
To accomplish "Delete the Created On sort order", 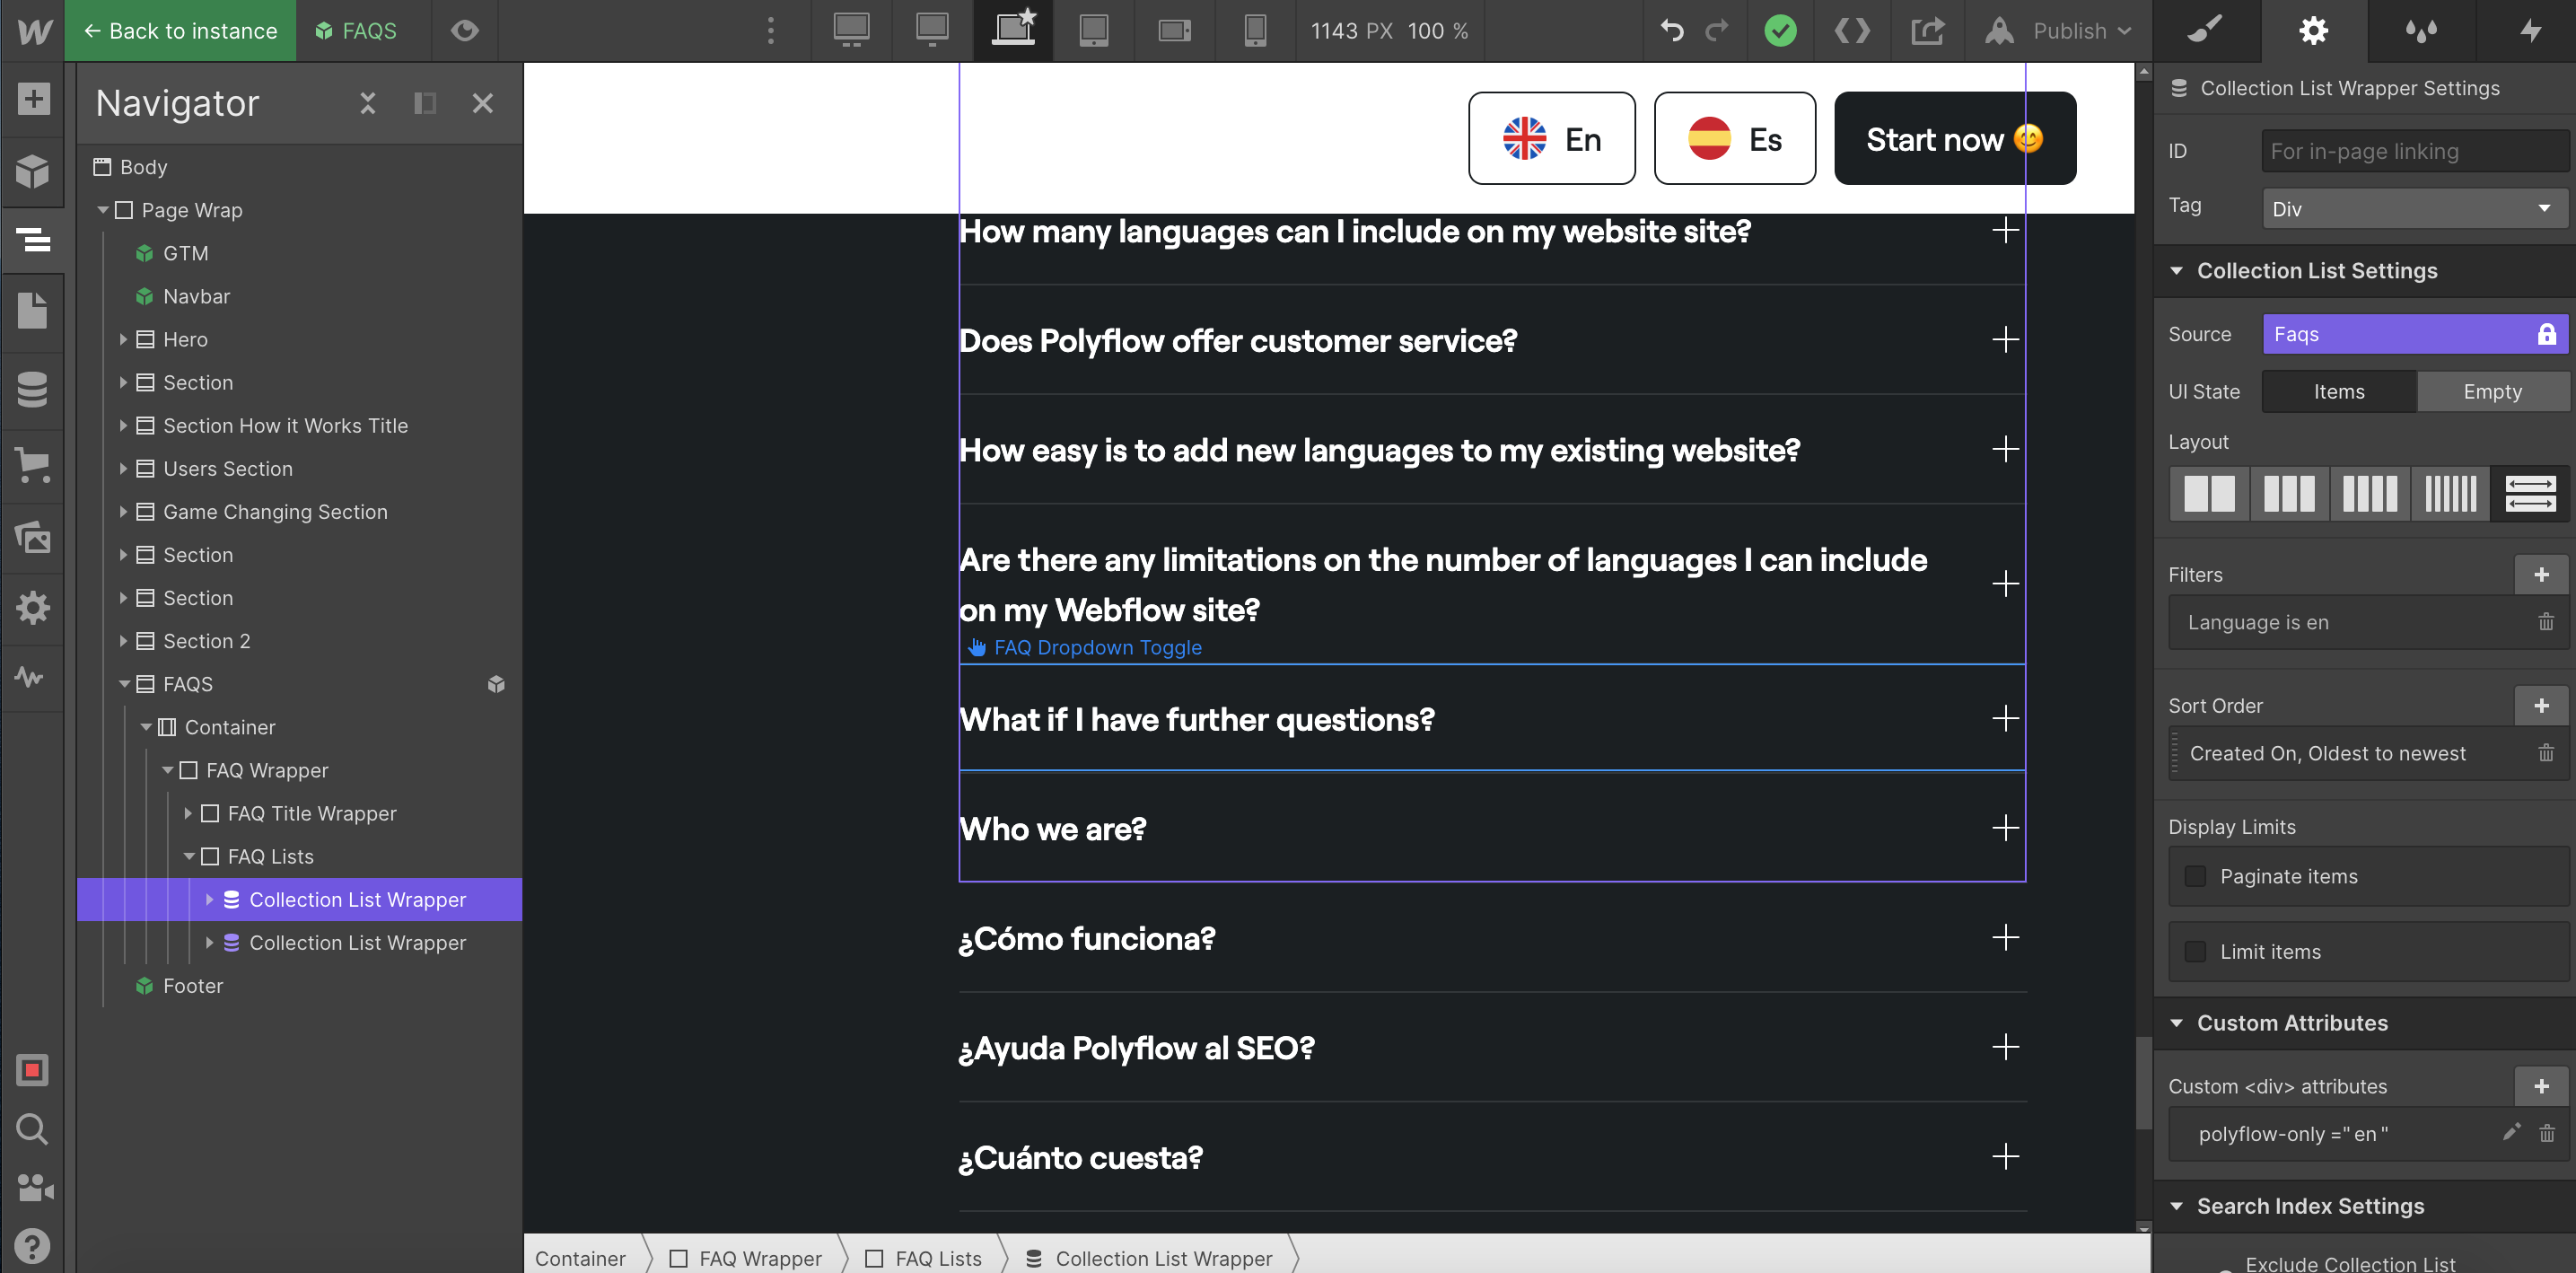I will pos(2546,752).
